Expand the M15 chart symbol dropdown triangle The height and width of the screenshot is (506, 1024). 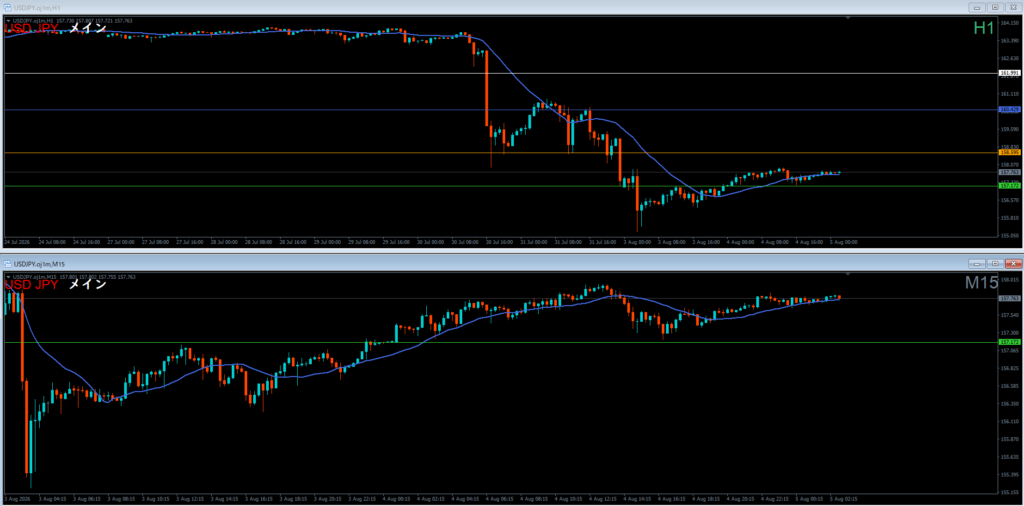point(8,277)
